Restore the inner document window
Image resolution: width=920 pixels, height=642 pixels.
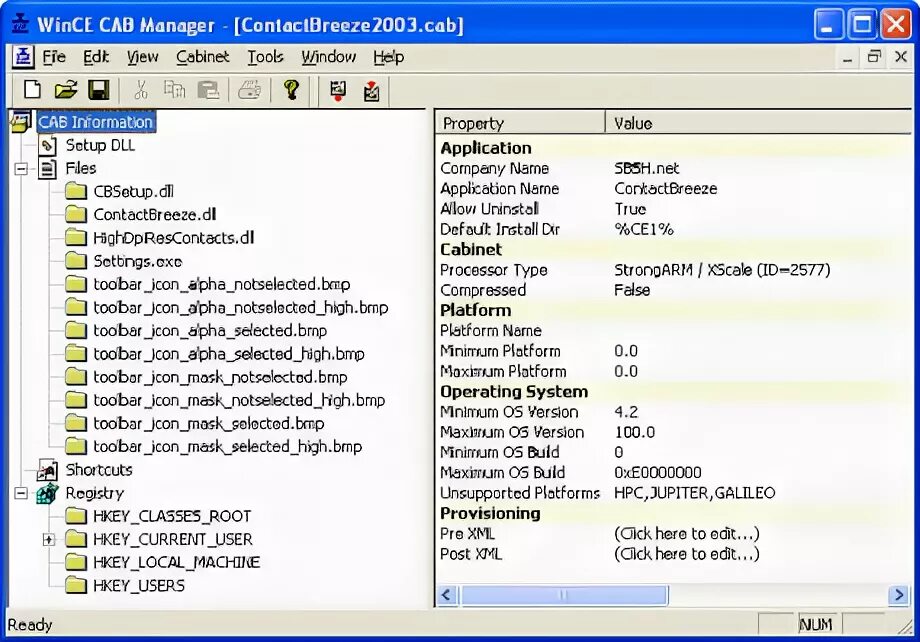pyautogui.click(x=874, y=57)
